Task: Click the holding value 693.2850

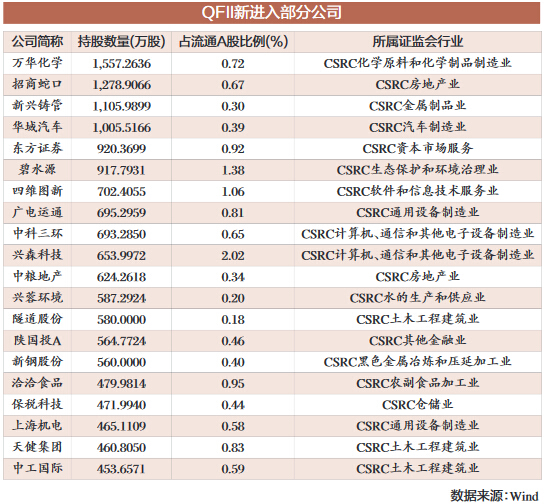Action: [x=121, y=234]
